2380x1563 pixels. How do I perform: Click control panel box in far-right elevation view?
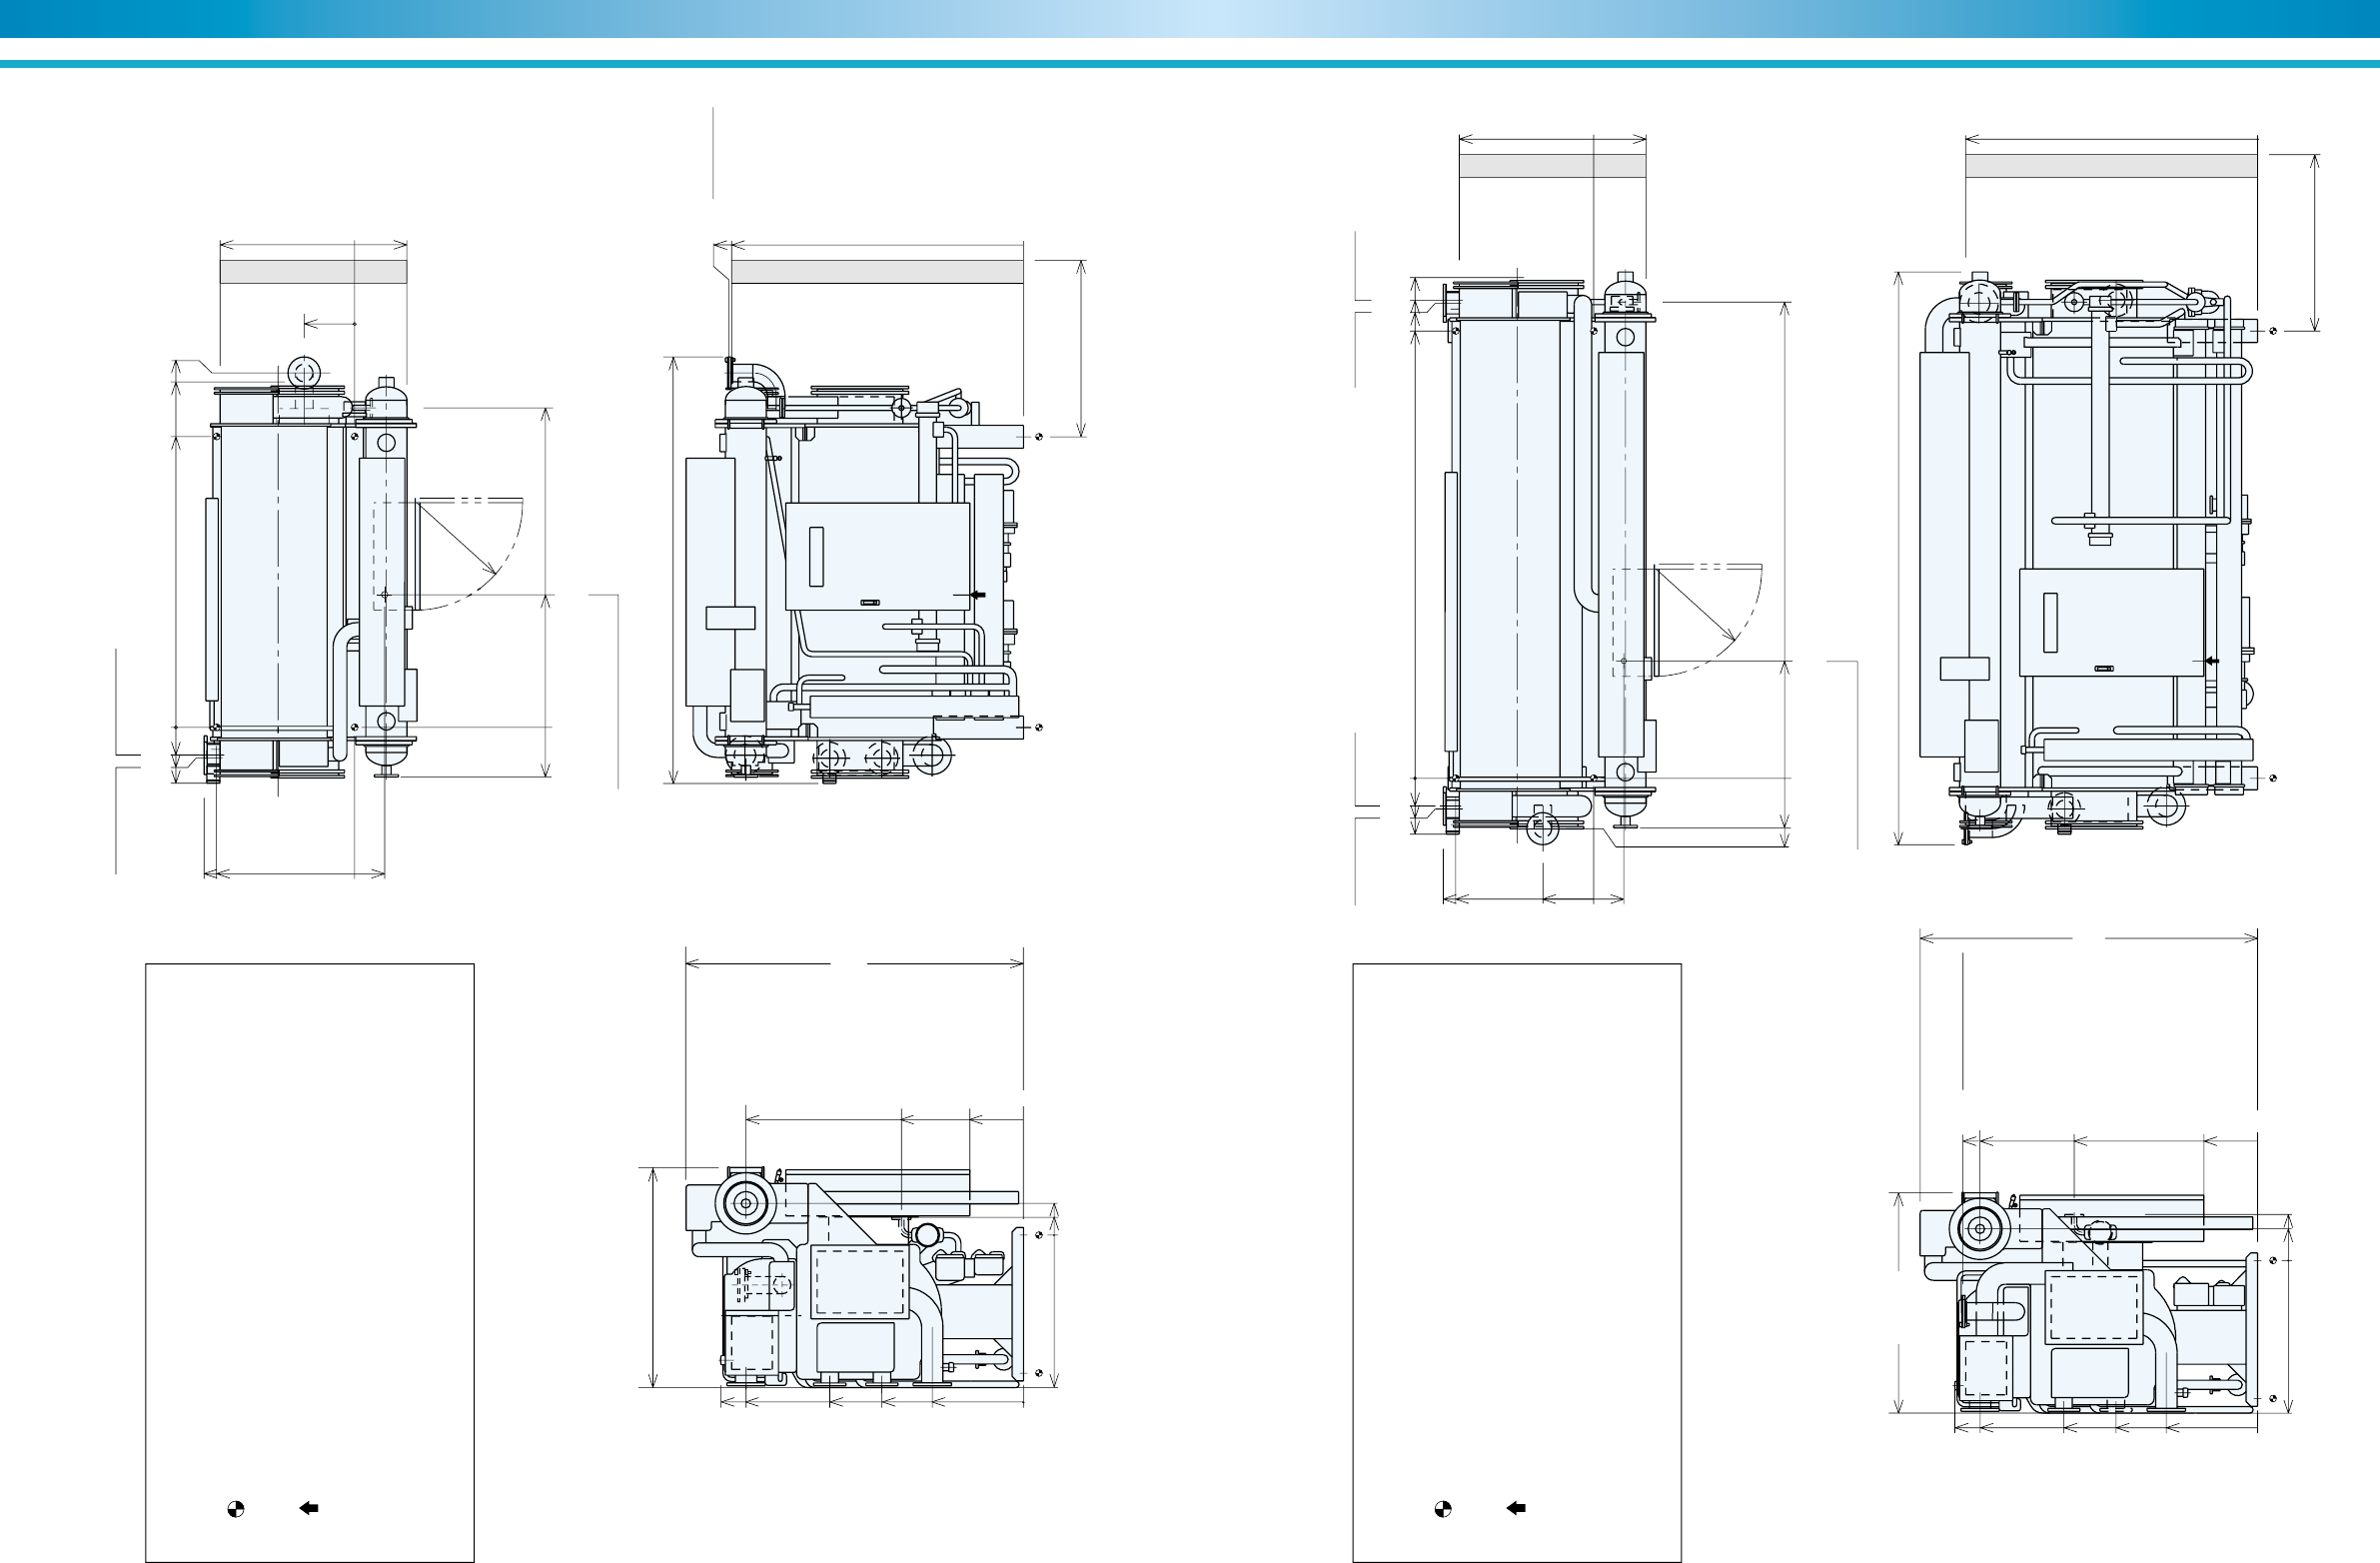pos(2111,622)
